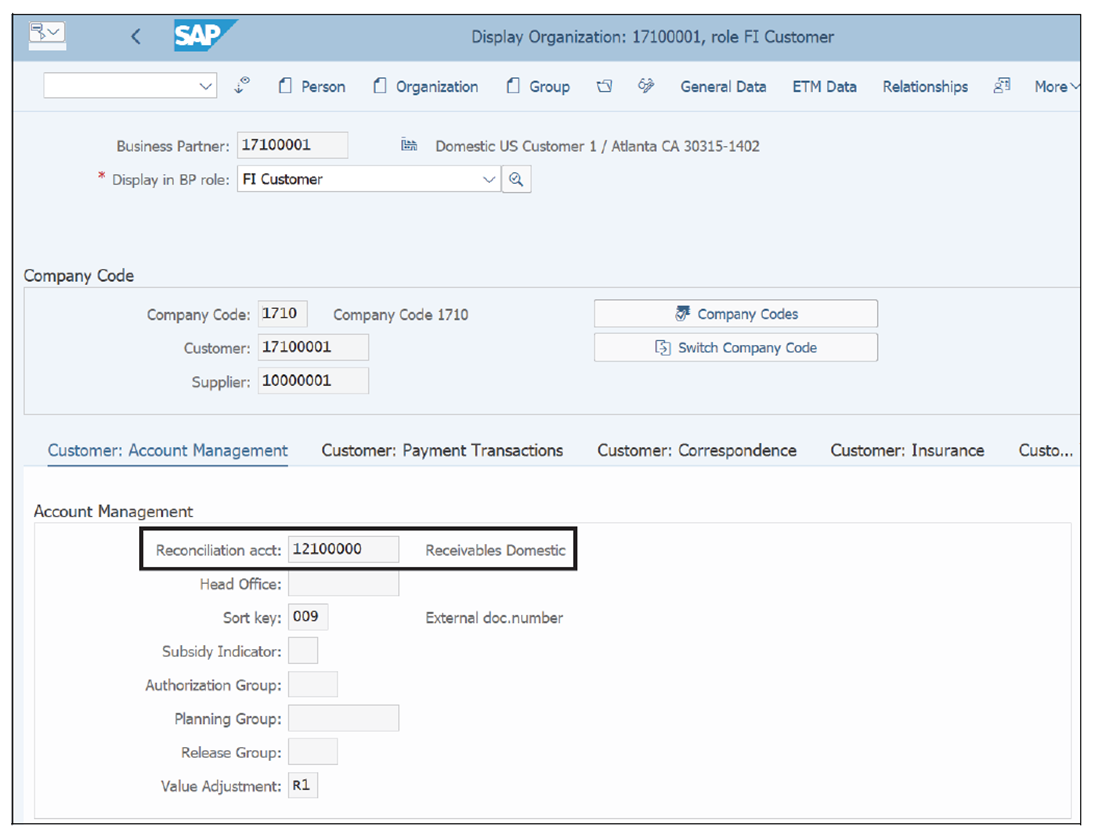Viewport: 1096px width, 837px height.
Task: Click the back arrow in the title bar
Action: [x=135, y=36]
